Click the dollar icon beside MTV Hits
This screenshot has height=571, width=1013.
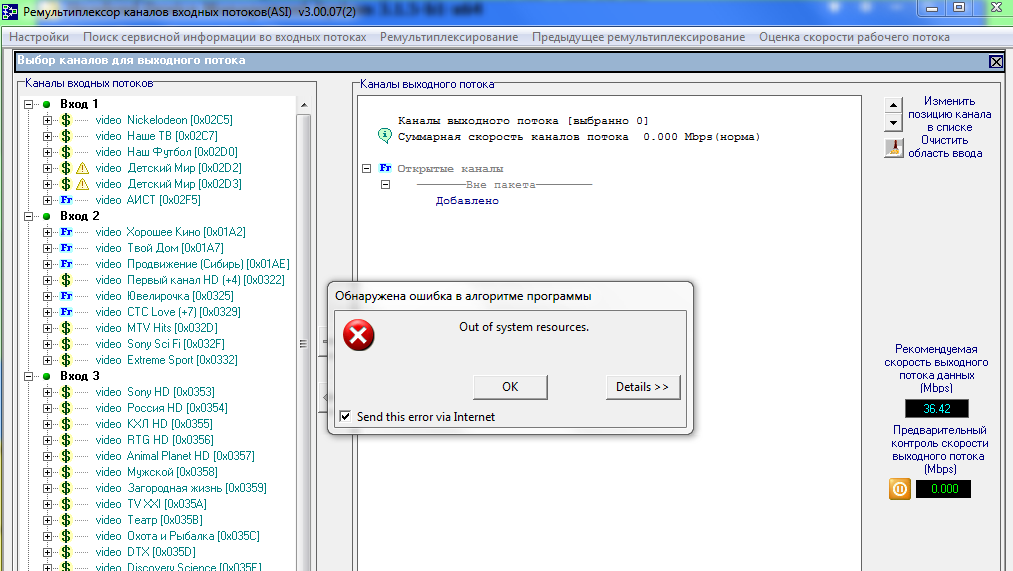(66, 328)
